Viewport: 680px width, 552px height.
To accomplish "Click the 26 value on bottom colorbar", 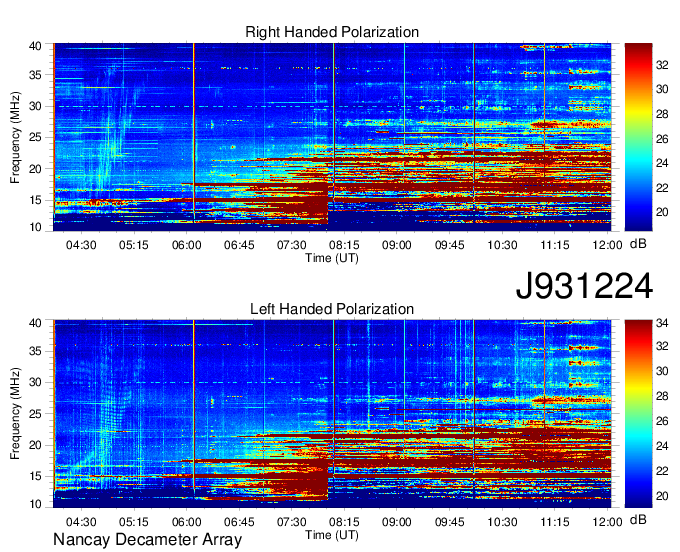I will coord(662,421).
